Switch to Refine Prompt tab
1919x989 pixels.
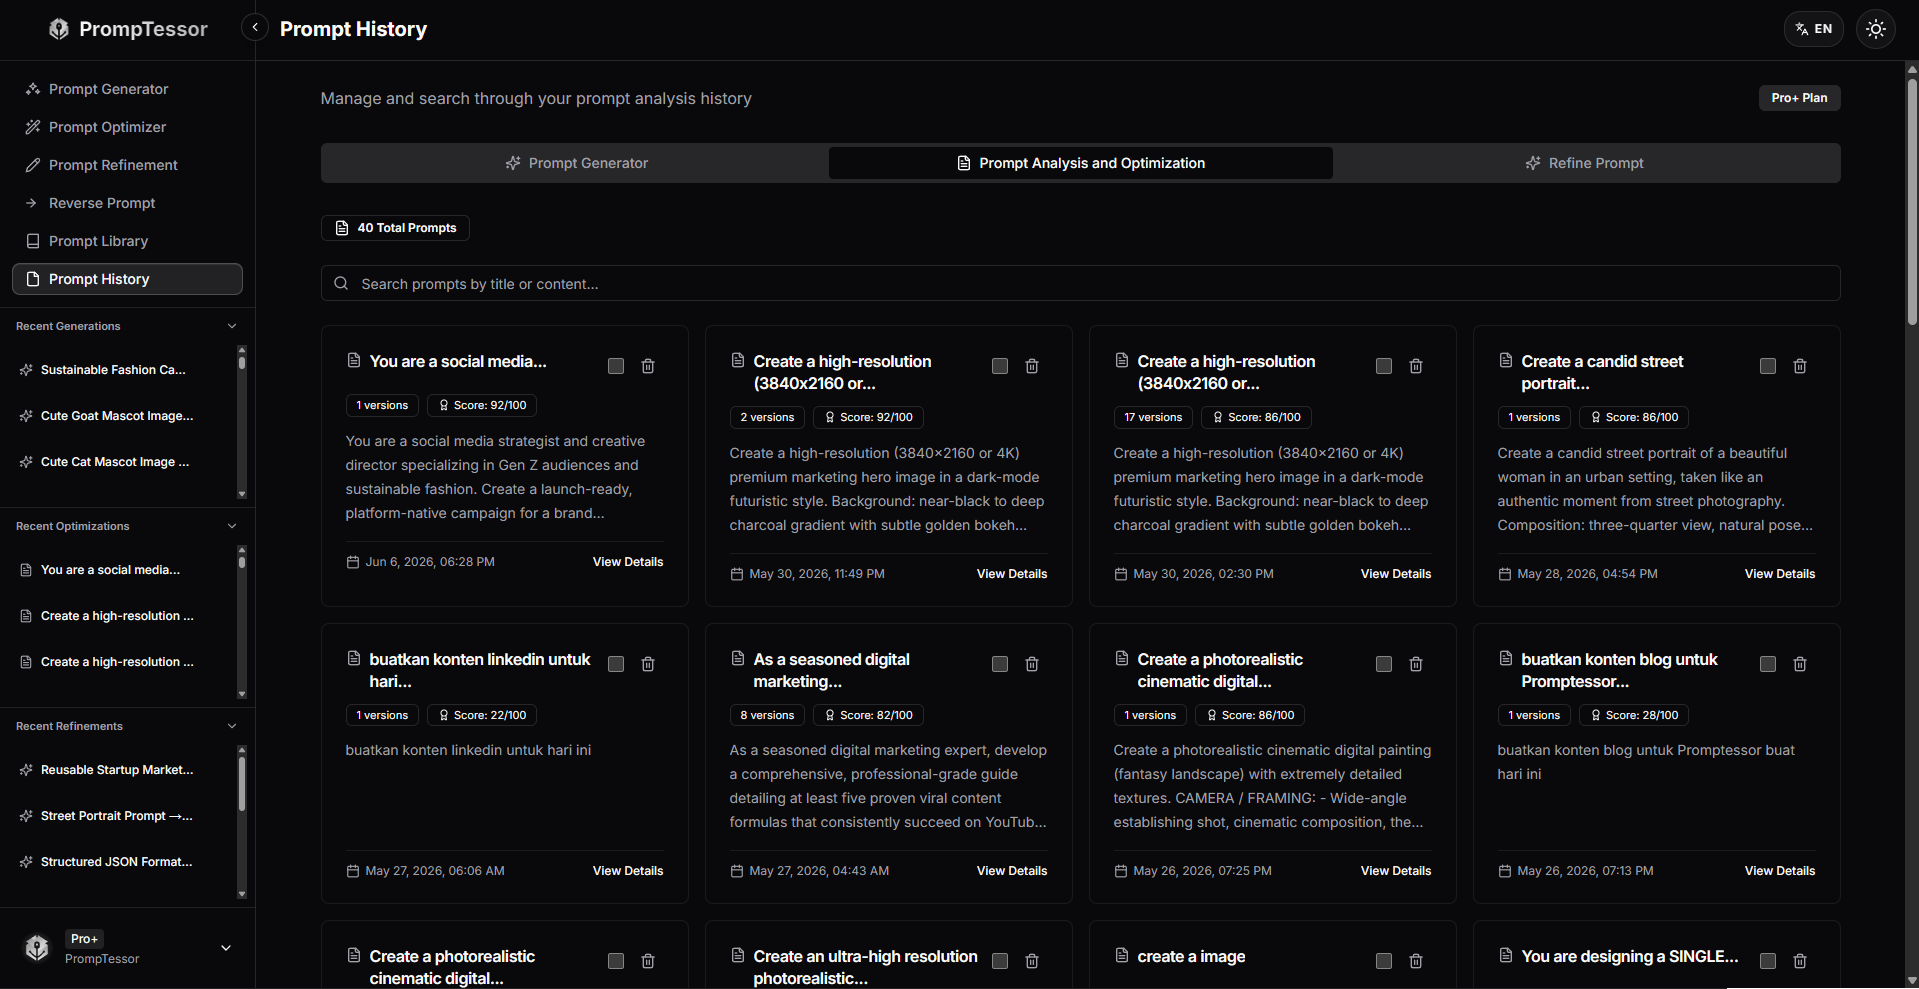1585,163
